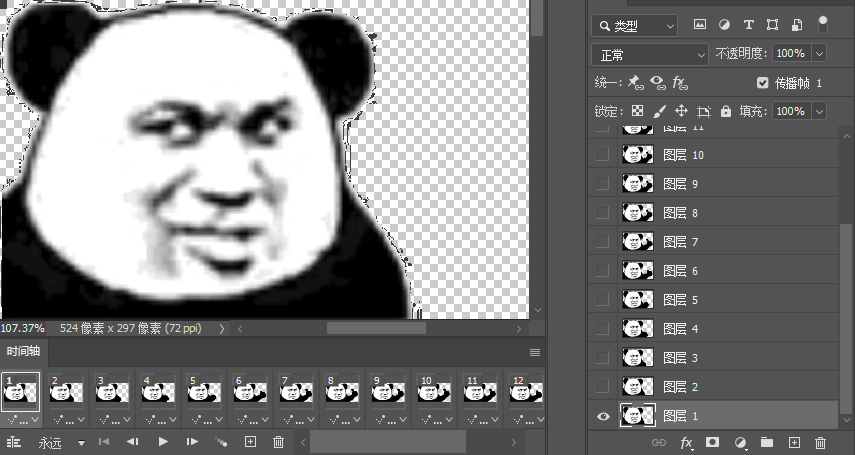The image size is (855, 455).
Task: Click the timeline horizontal scrollbar thumb
Action: pos(388,442)
